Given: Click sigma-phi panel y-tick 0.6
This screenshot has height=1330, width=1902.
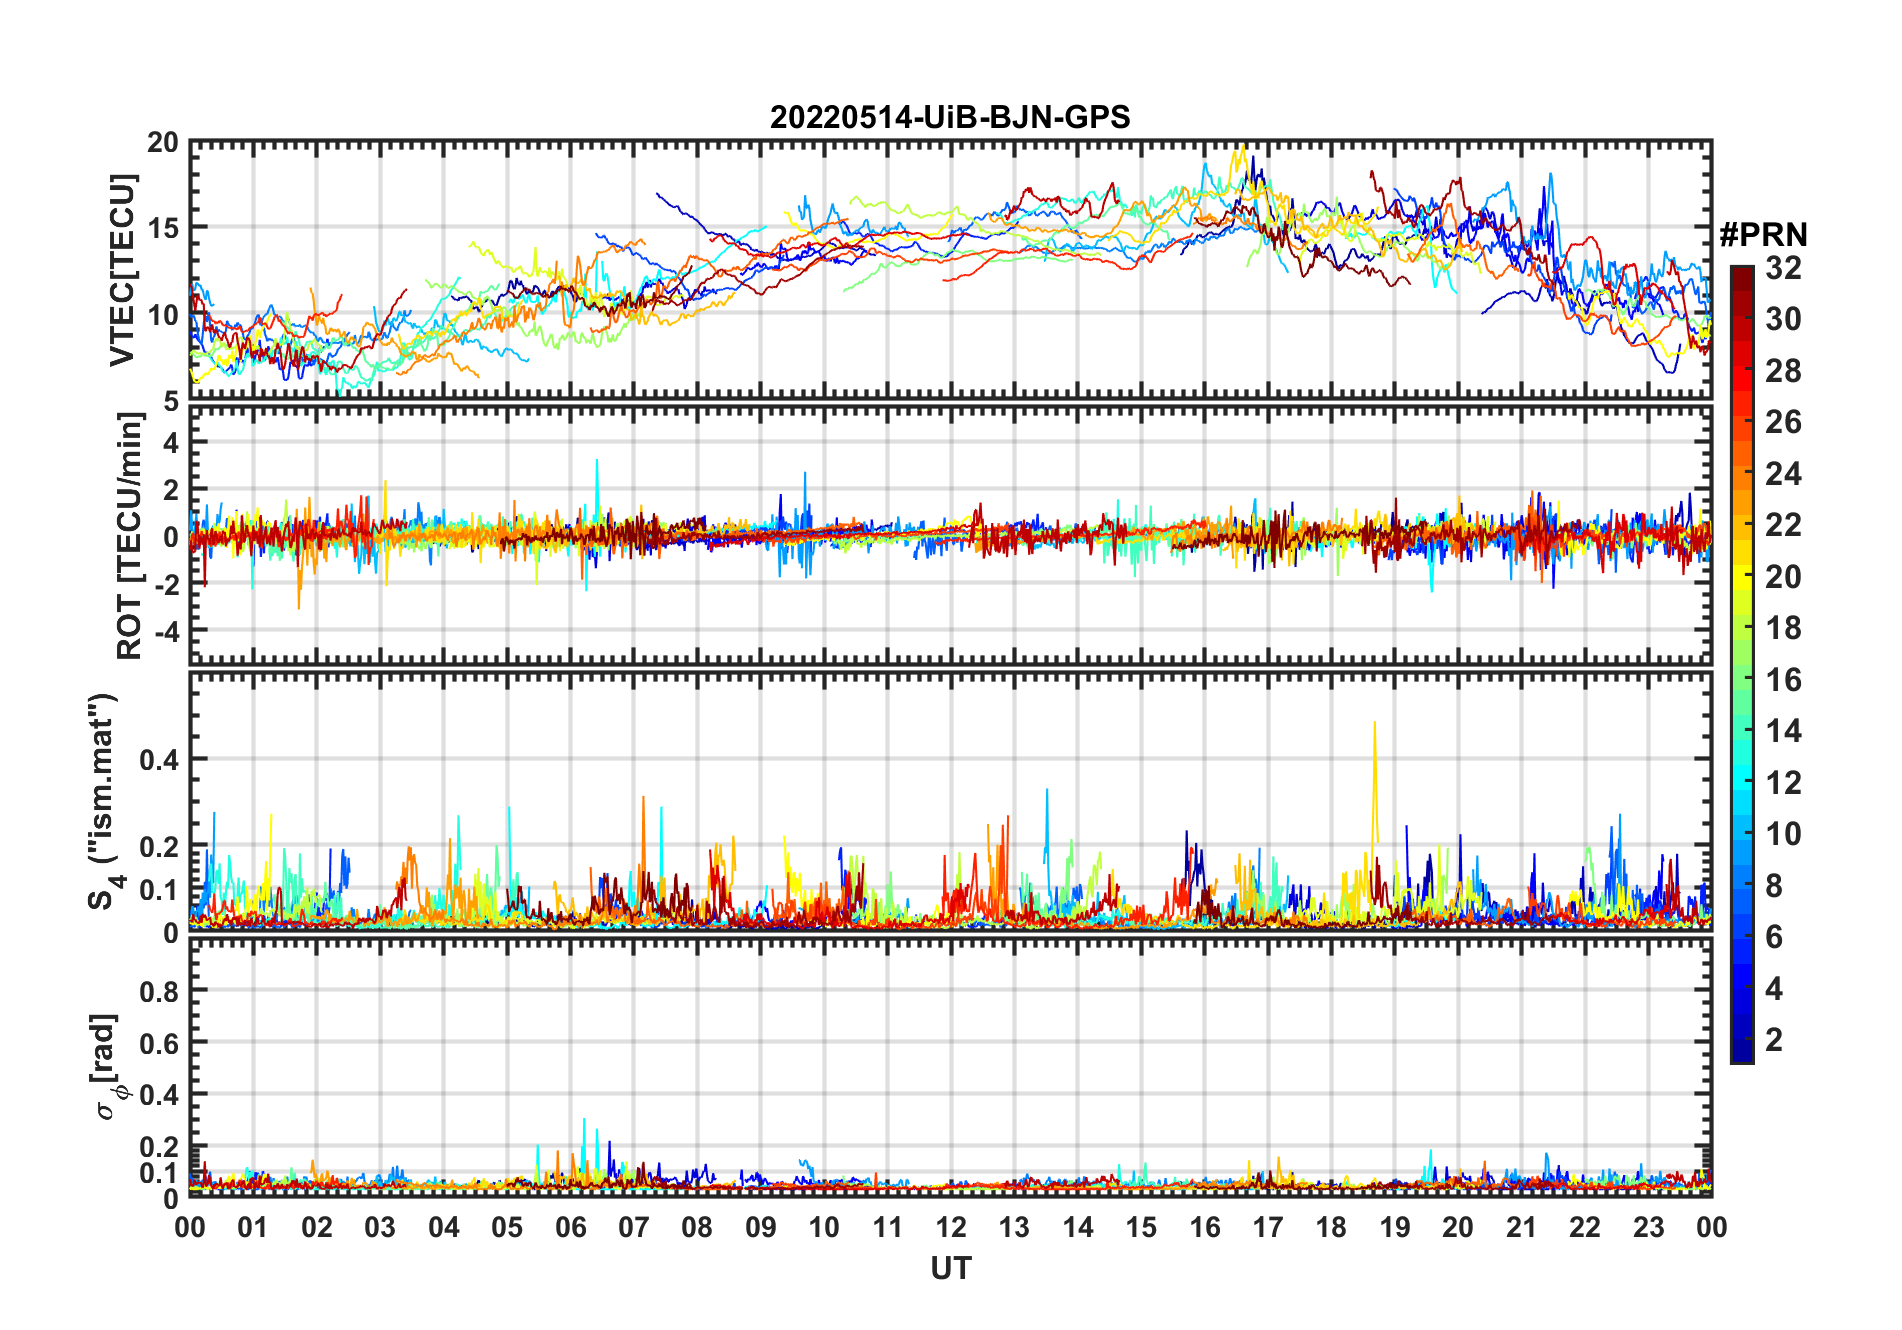Looking at the screenshot, I should [x=159, y=1043].
